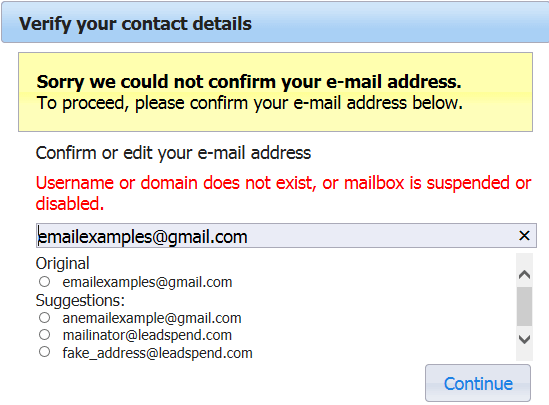Click the suggestions list scroll-up arrow
Image resolution: width=549 pixels, height=405 pixels.
click(524, 274)
